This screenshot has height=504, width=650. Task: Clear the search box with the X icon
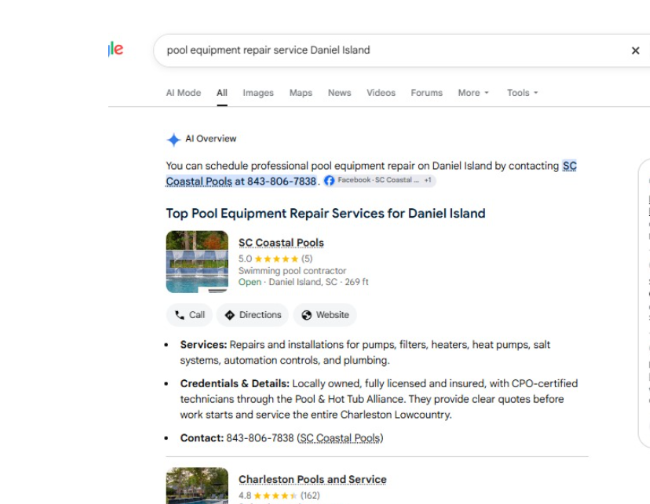tap(635, 51)
